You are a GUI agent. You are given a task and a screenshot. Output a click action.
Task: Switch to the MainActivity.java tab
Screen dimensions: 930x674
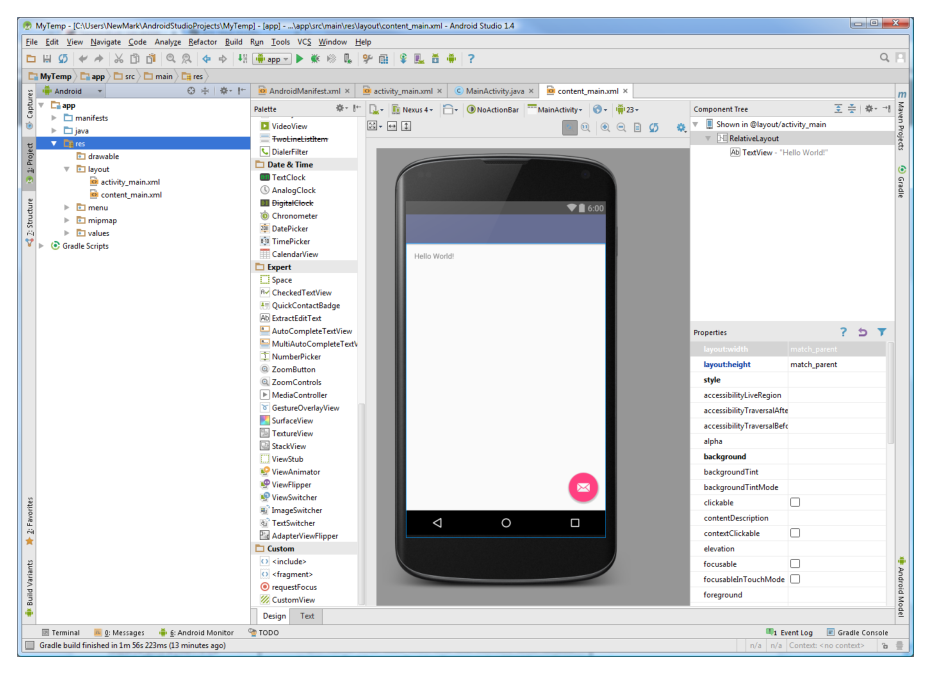point(494,91)
